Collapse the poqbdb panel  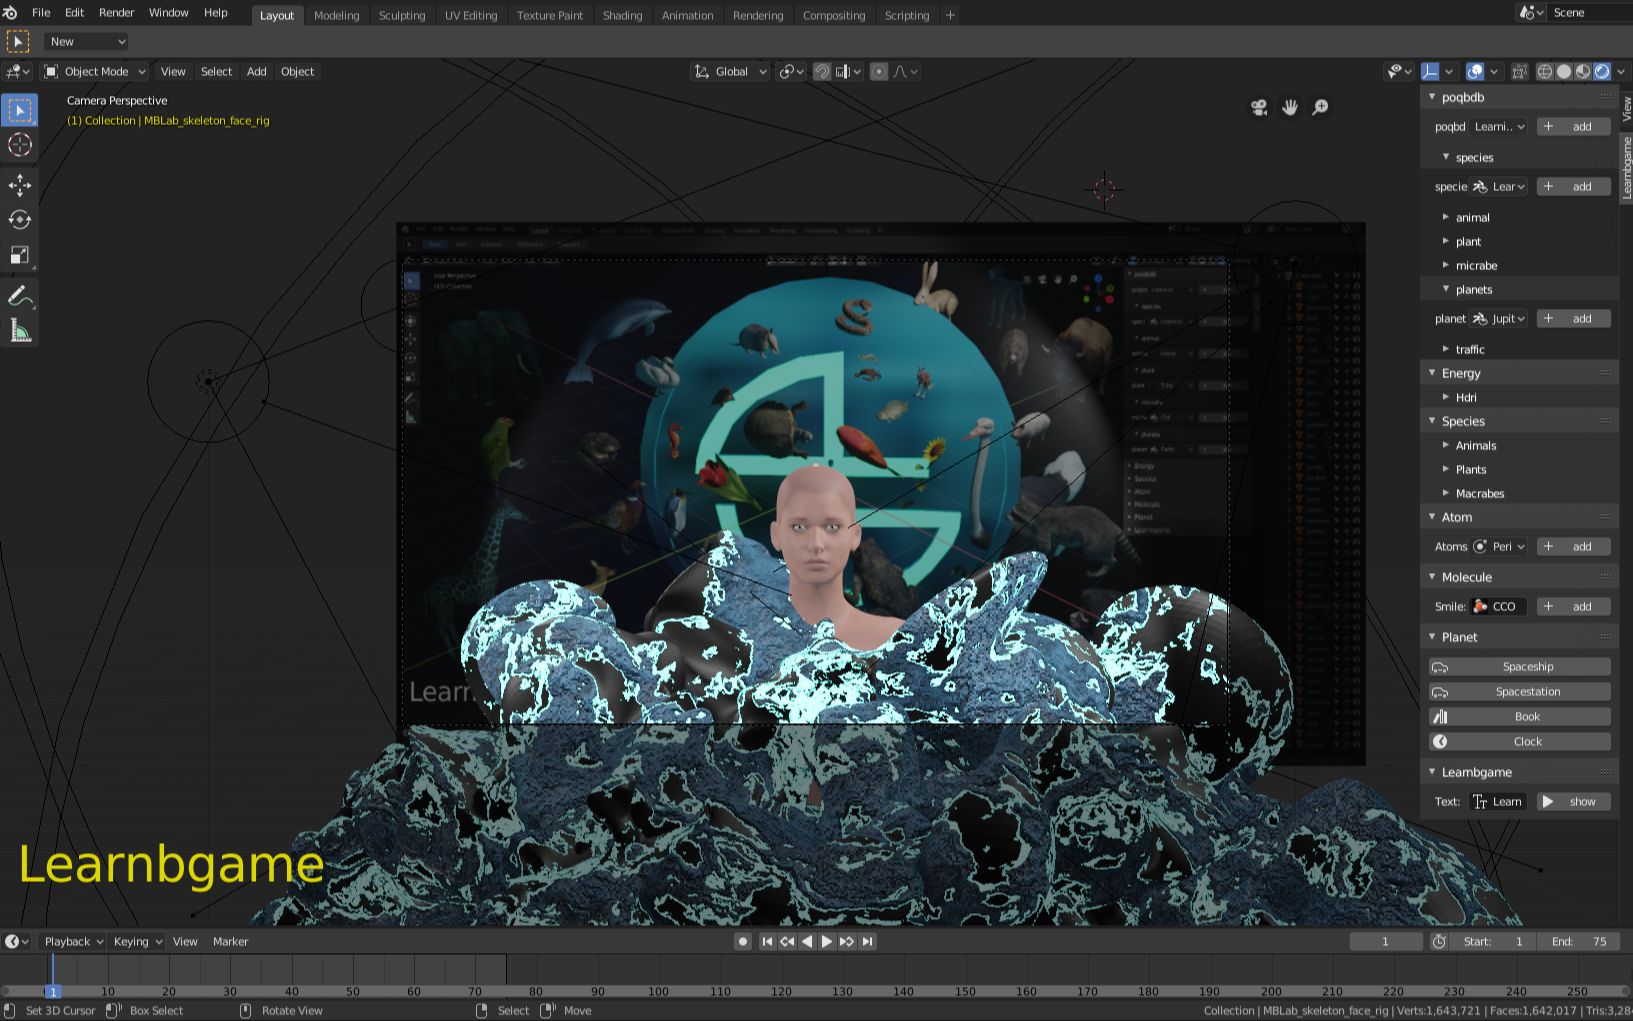click(1432, 97)
